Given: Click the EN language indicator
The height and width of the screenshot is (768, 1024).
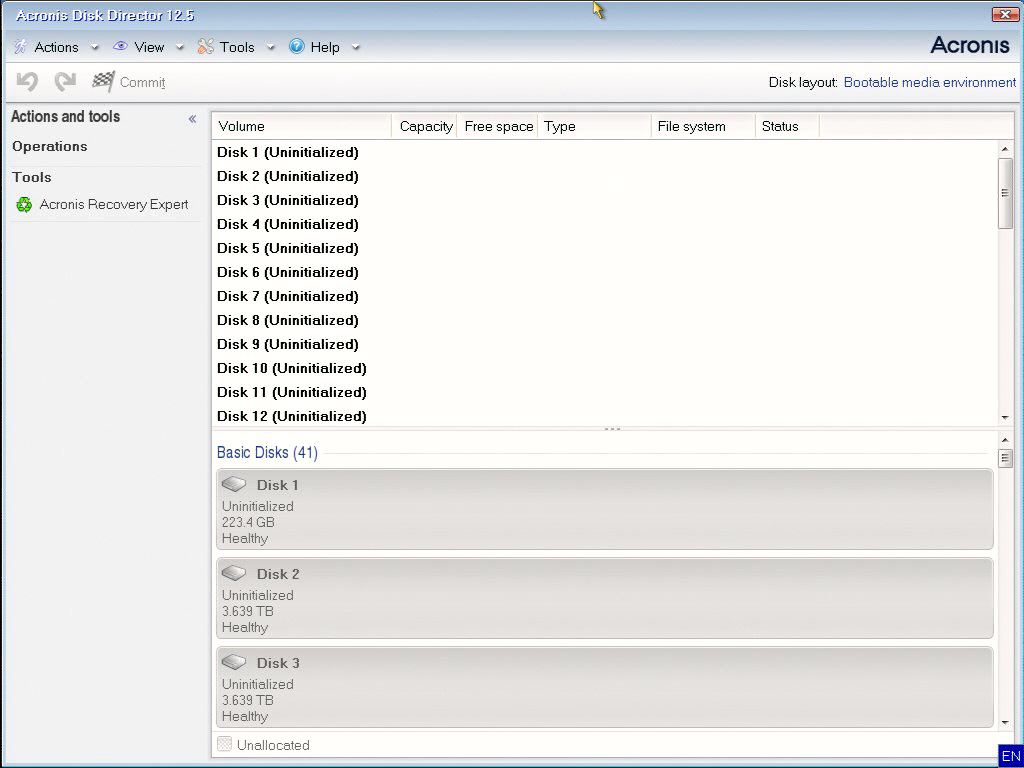Looking at the screenshot, I should tap(1010, 756).
